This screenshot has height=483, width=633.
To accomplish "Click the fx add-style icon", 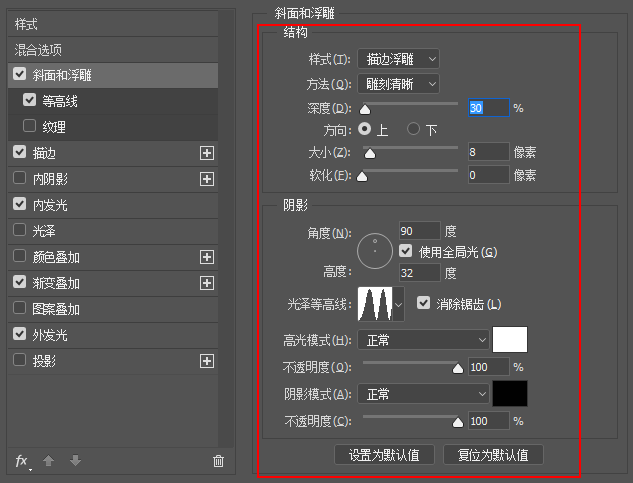I will [x=22, y=461].
